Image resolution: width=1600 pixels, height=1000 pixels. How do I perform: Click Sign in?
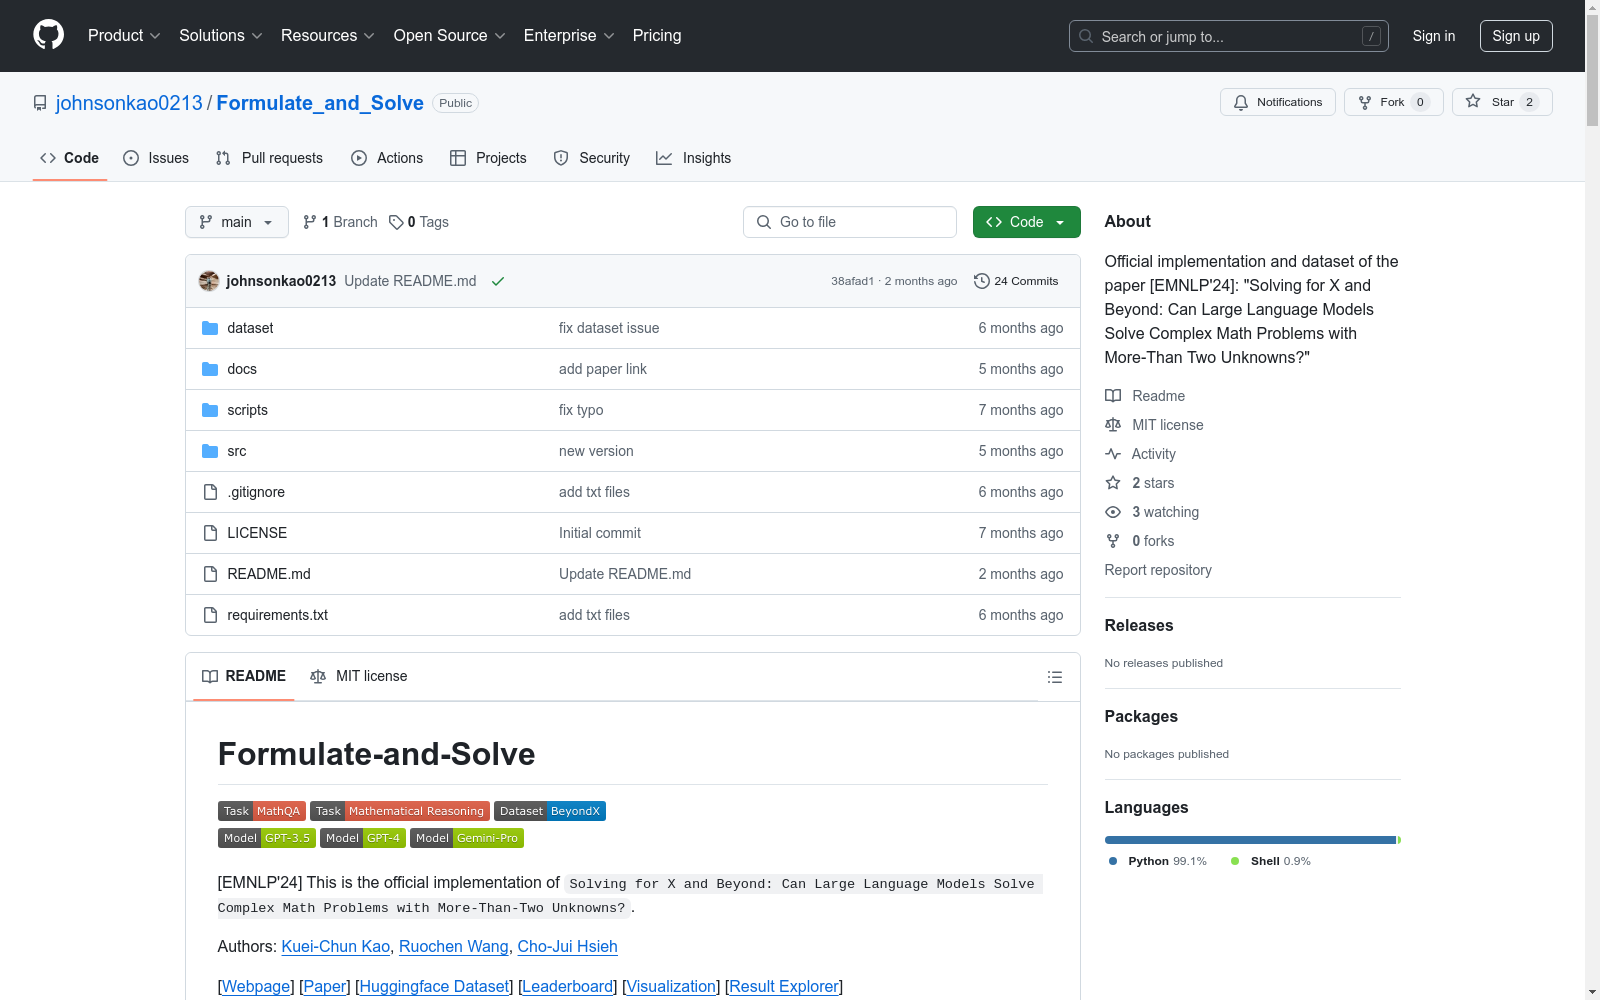1434,36
